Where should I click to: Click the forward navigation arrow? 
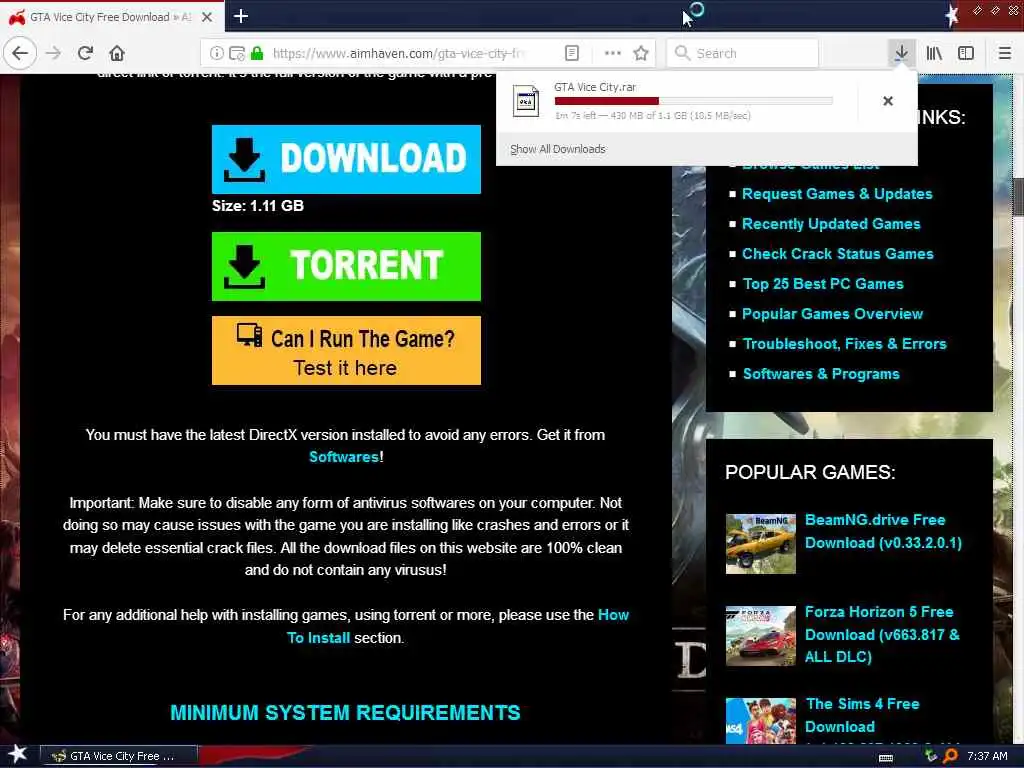(x=54, y=53)
